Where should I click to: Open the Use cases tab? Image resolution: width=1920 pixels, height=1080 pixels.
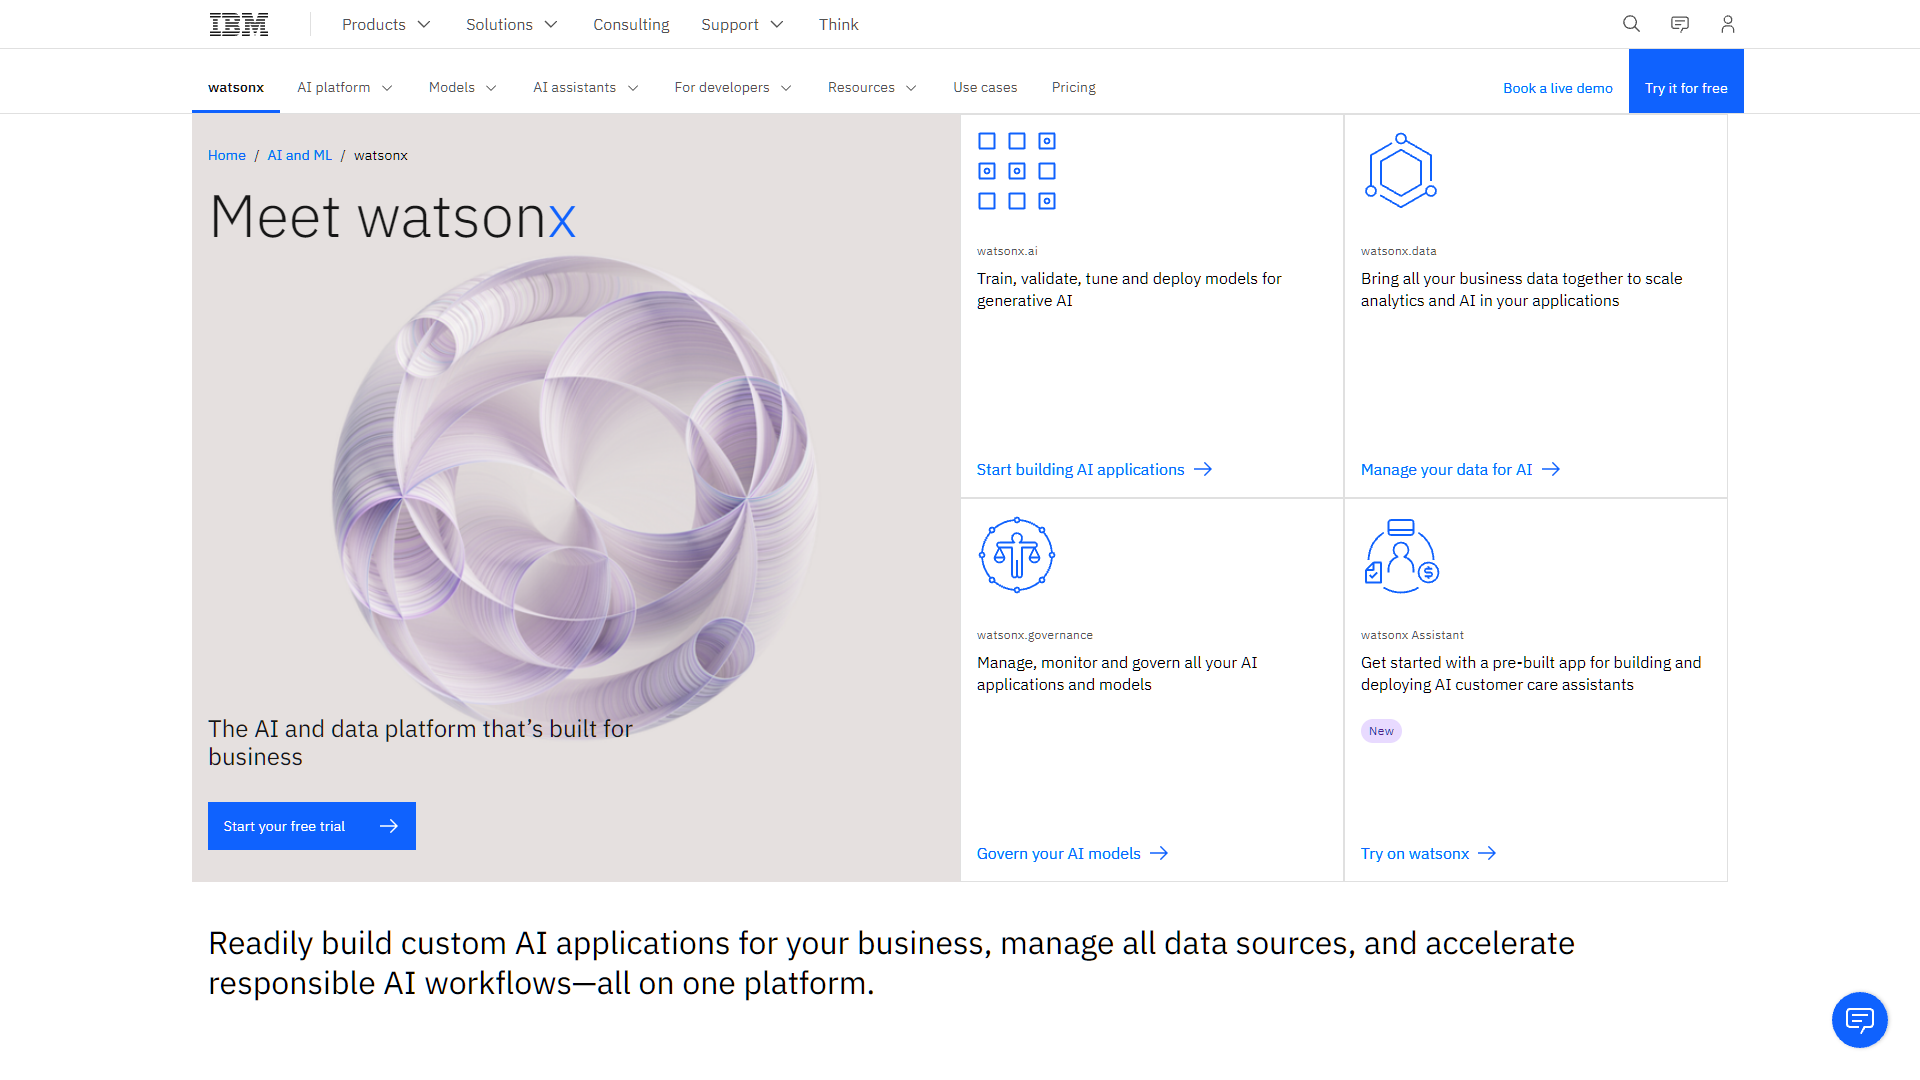click(x=985, y=88)
